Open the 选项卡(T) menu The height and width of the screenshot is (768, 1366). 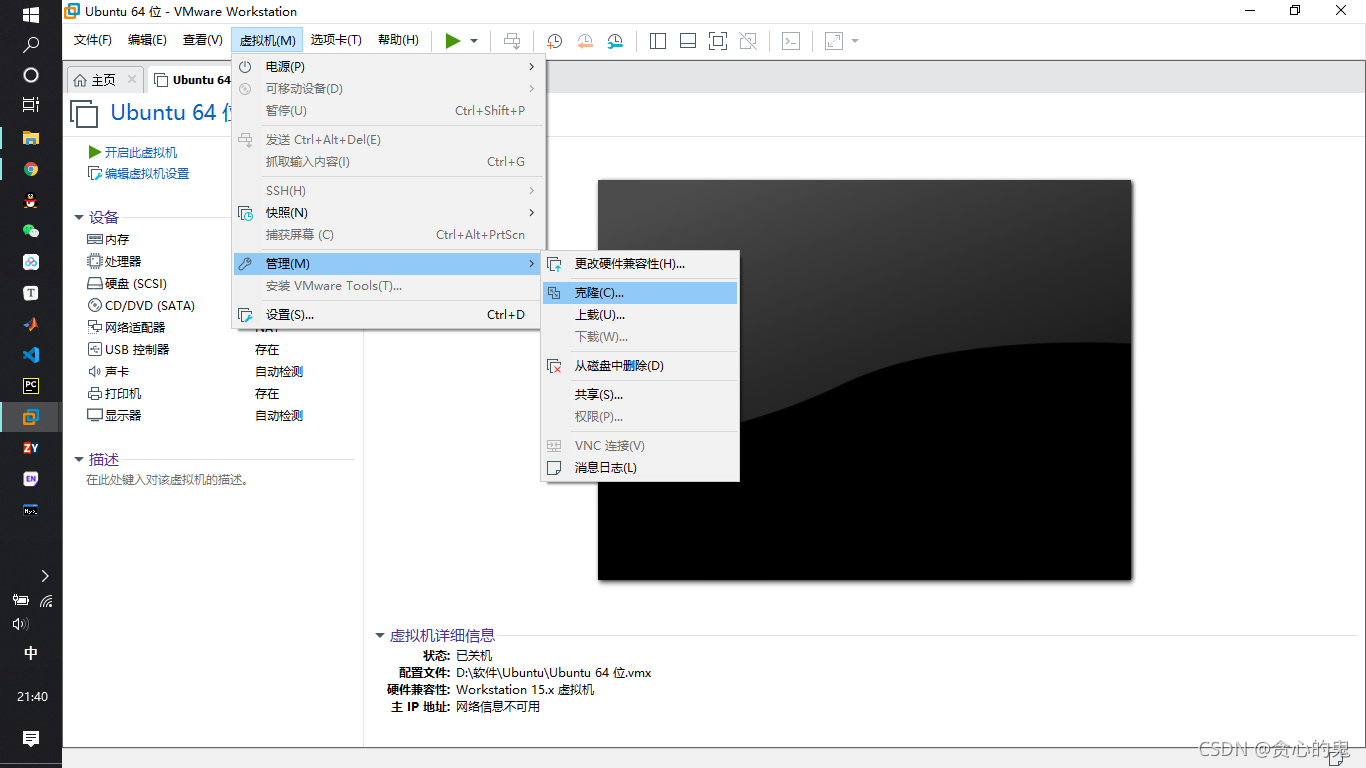(336, 40)
